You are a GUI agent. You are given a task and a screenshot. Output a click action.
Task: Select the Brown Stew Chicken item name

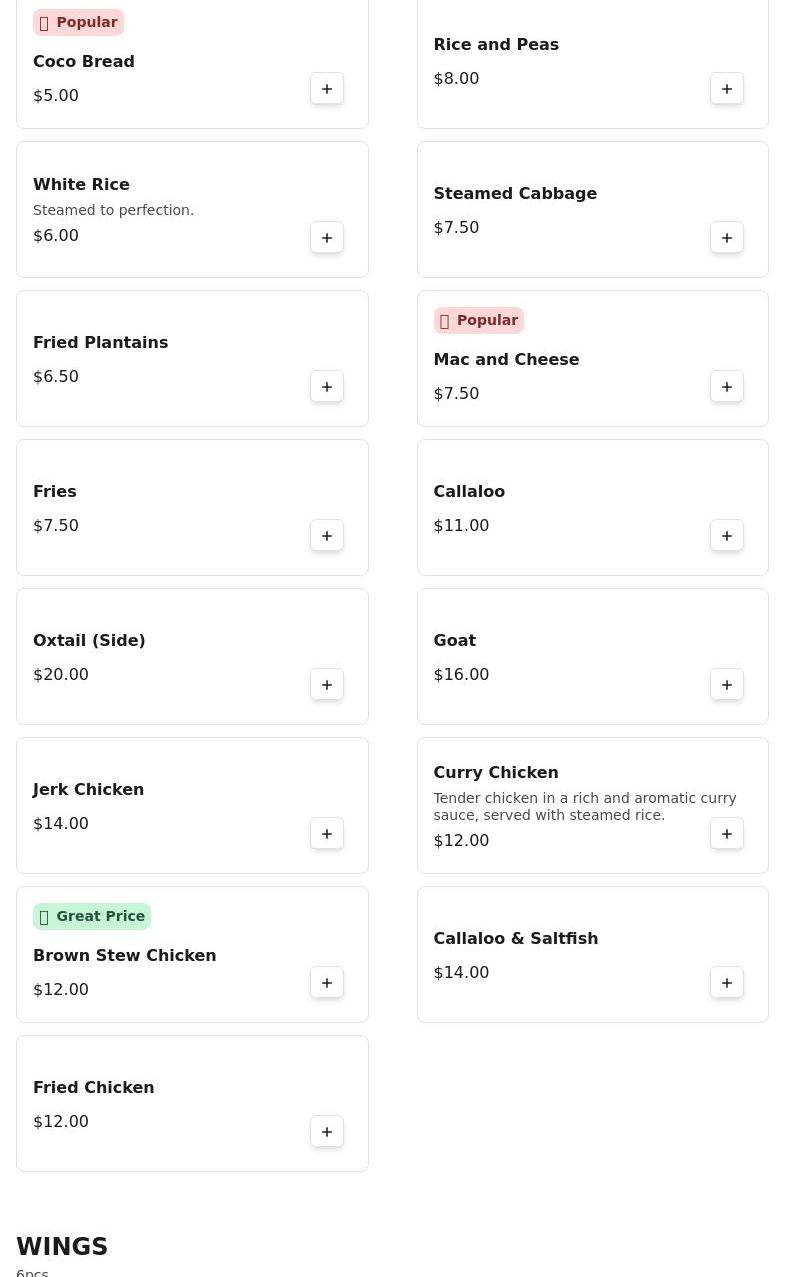pos(125,955)
